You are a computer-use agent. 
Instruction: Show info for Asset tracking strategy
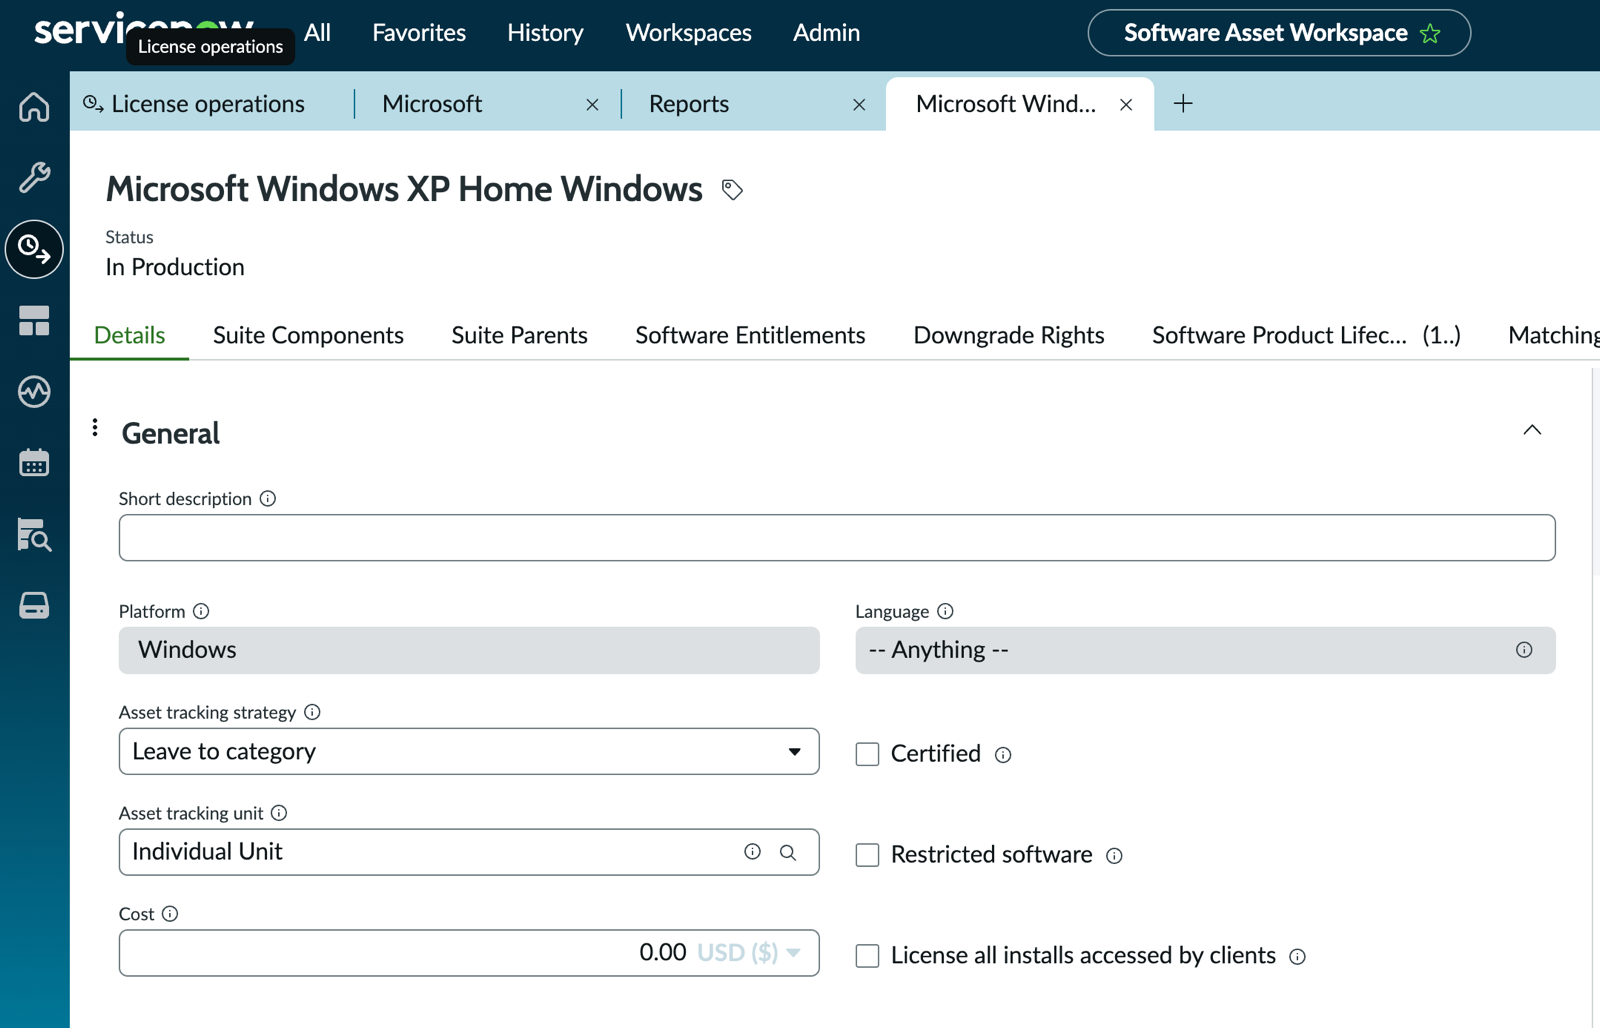coord(312,712)
